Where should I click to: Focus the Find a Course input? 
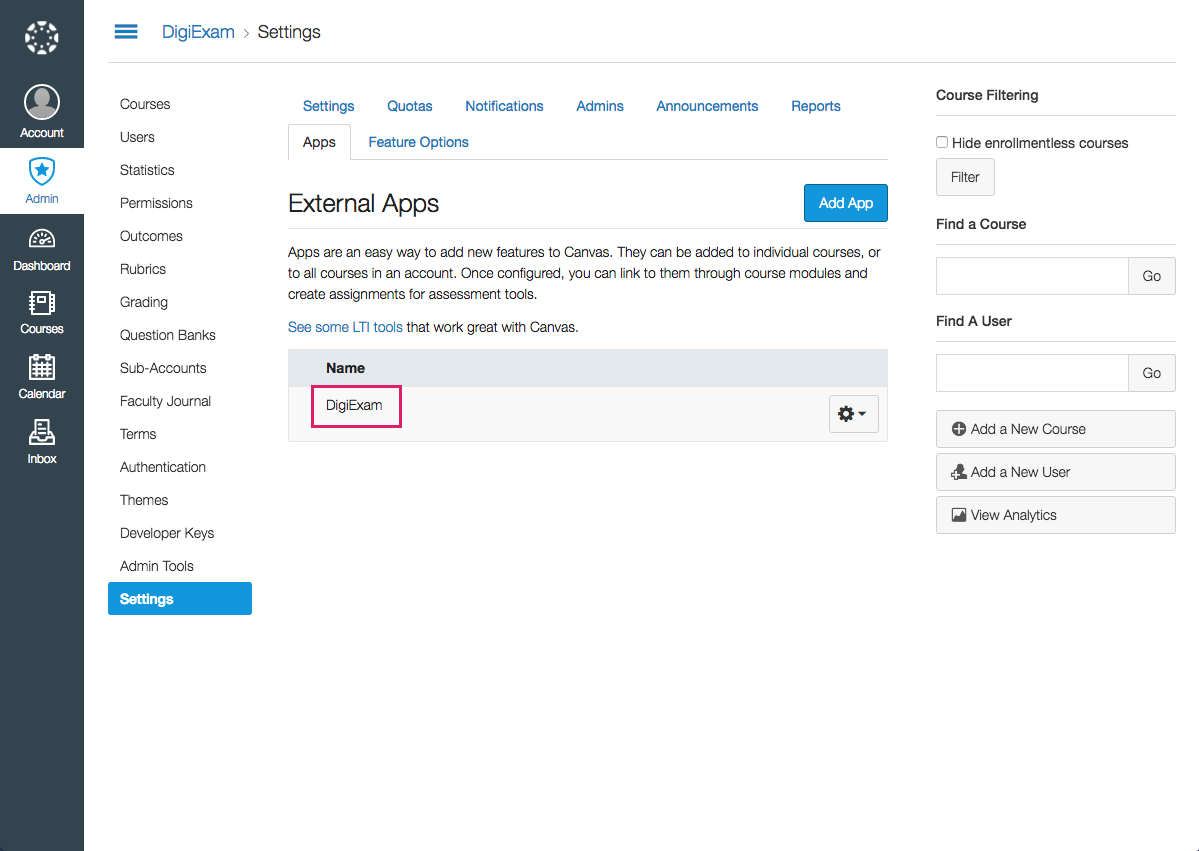click(1032, 276)
